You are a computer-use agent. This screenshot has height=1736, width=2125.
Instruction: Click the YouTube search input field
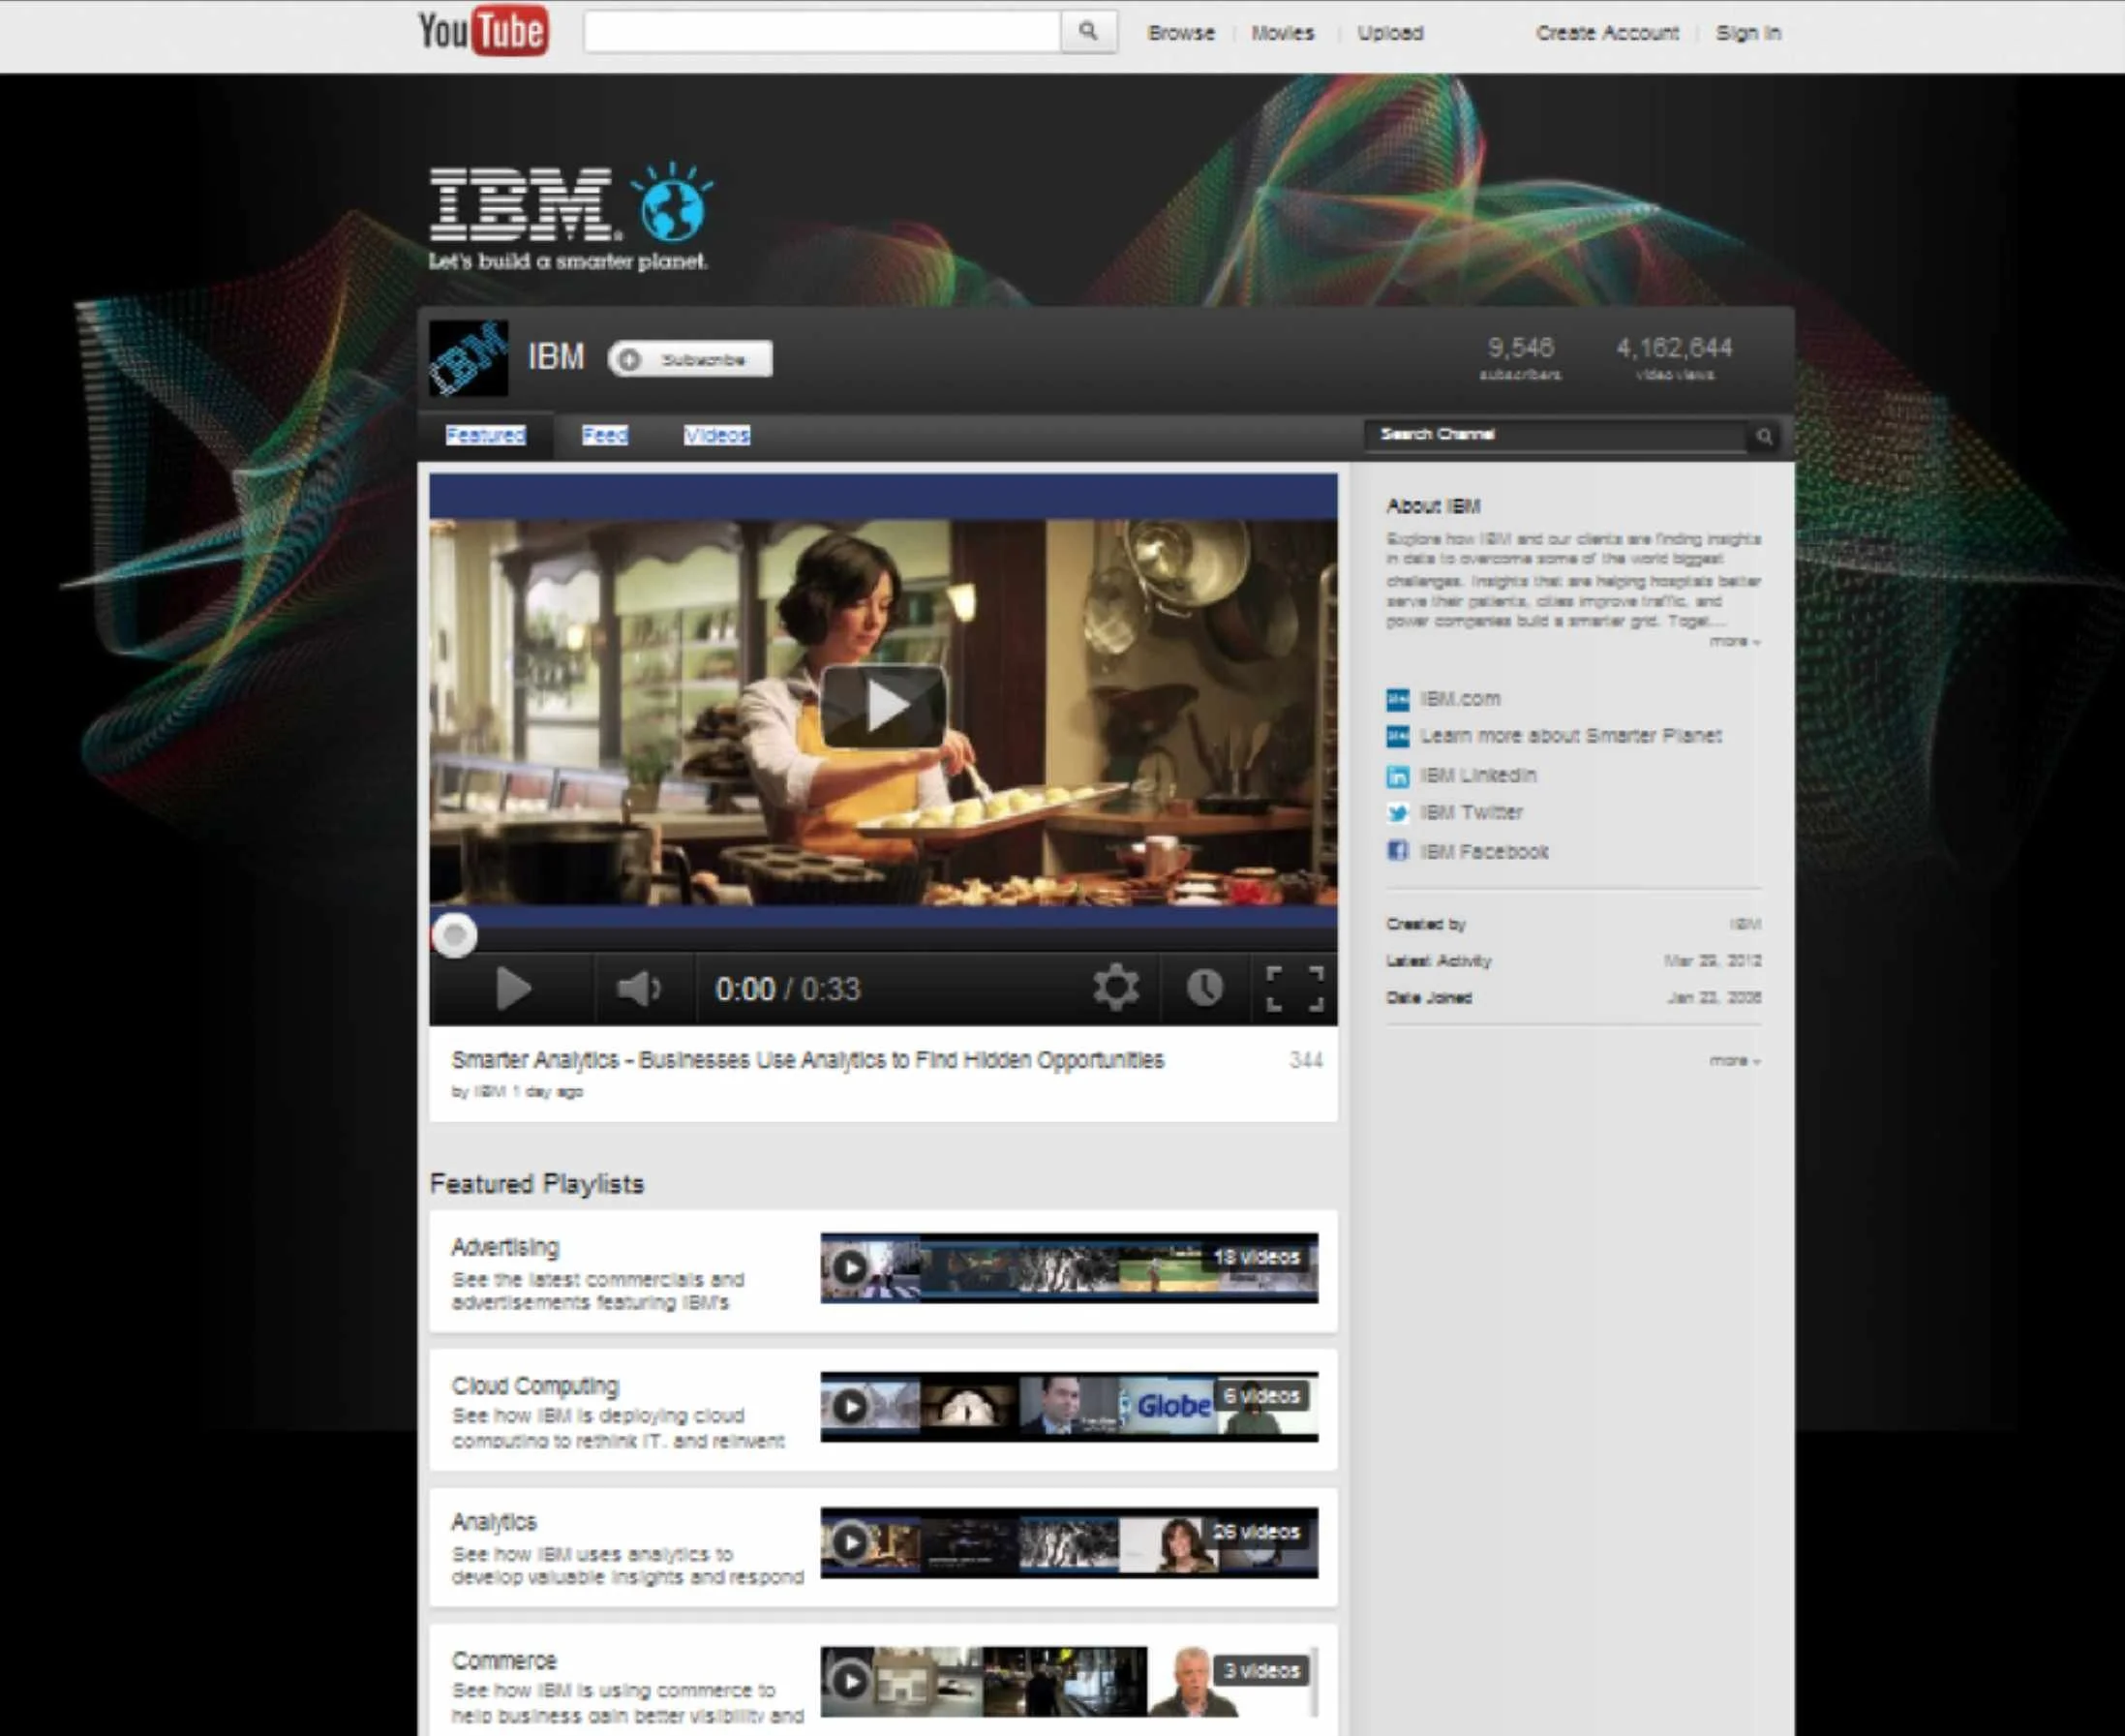click(822, 32)
